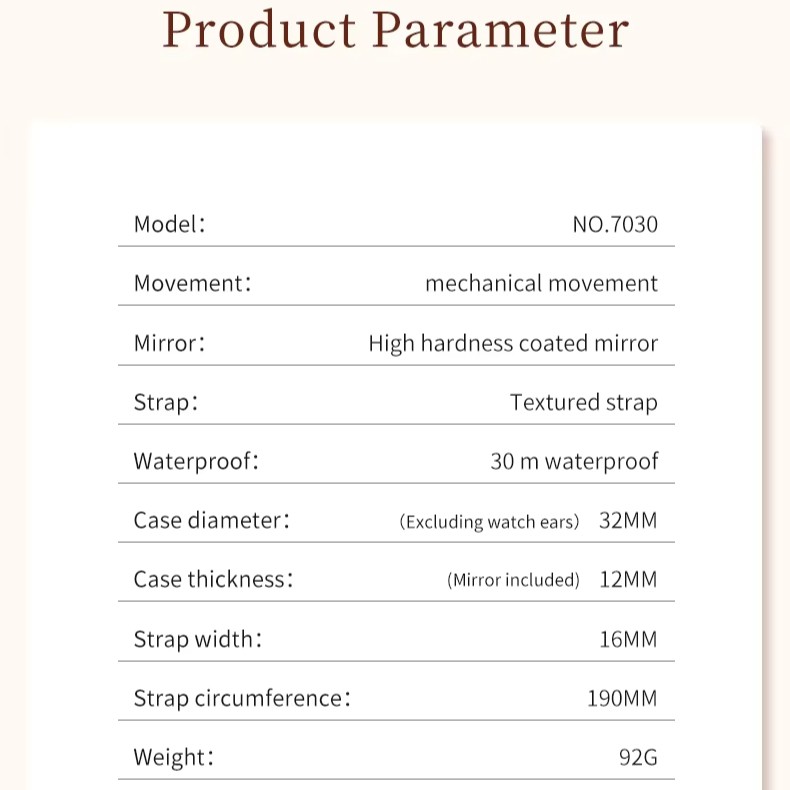Select the Mirror label
Viewport: 790px width, 790px height.
pyautogui.click(x=169, y=343)
